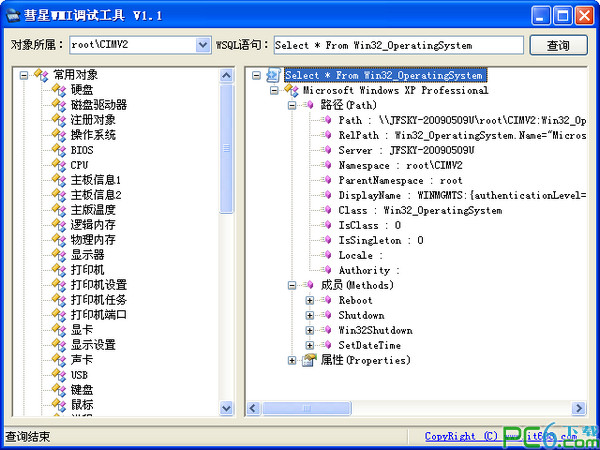Click left arrow of result horizontal scrollbar

253,408
